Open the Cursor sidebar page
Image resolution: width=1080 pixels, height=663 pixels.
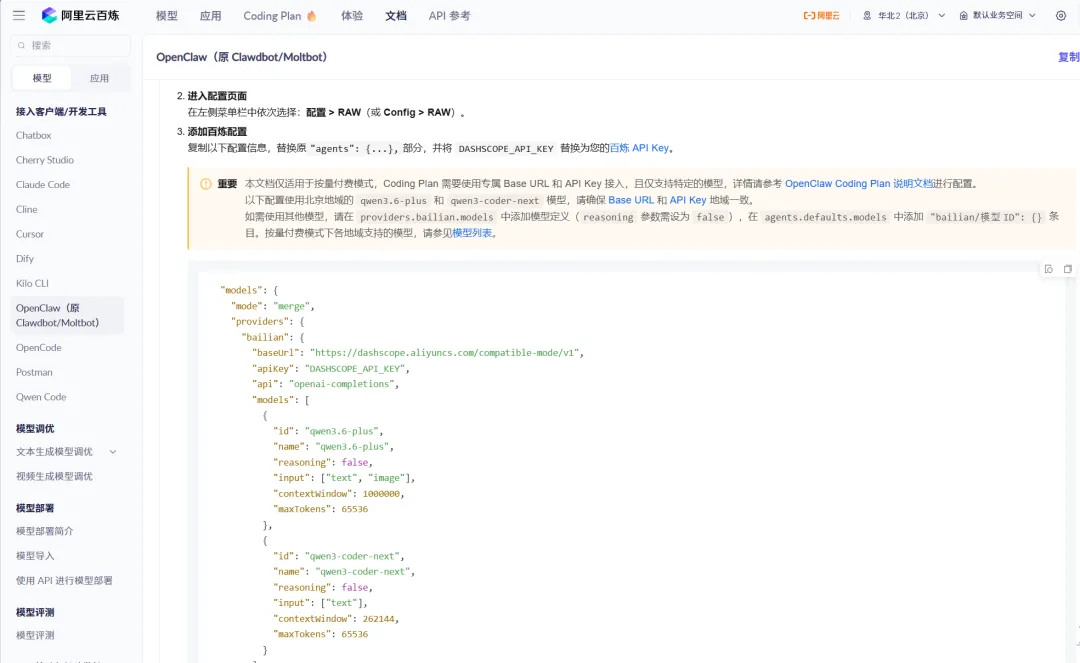[x=30, y=234]
